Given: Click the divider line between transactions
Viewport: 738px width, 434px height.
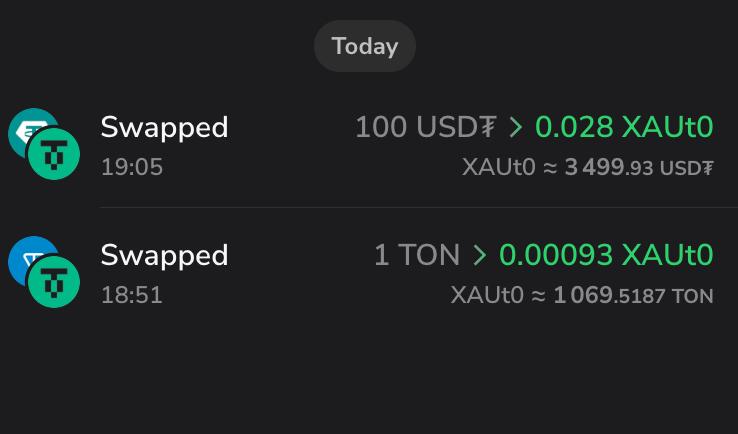Looking at the screenshot, I should pyautogui.click(x=419, y=207).
